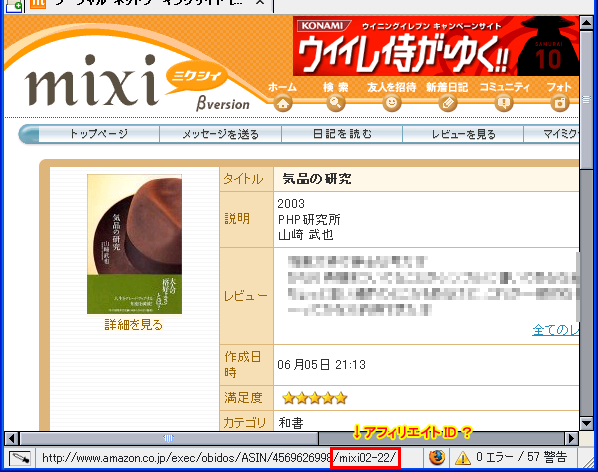Click the invite friends smiley icon
This screenshot has width=598, height=472.
[392, 103]
